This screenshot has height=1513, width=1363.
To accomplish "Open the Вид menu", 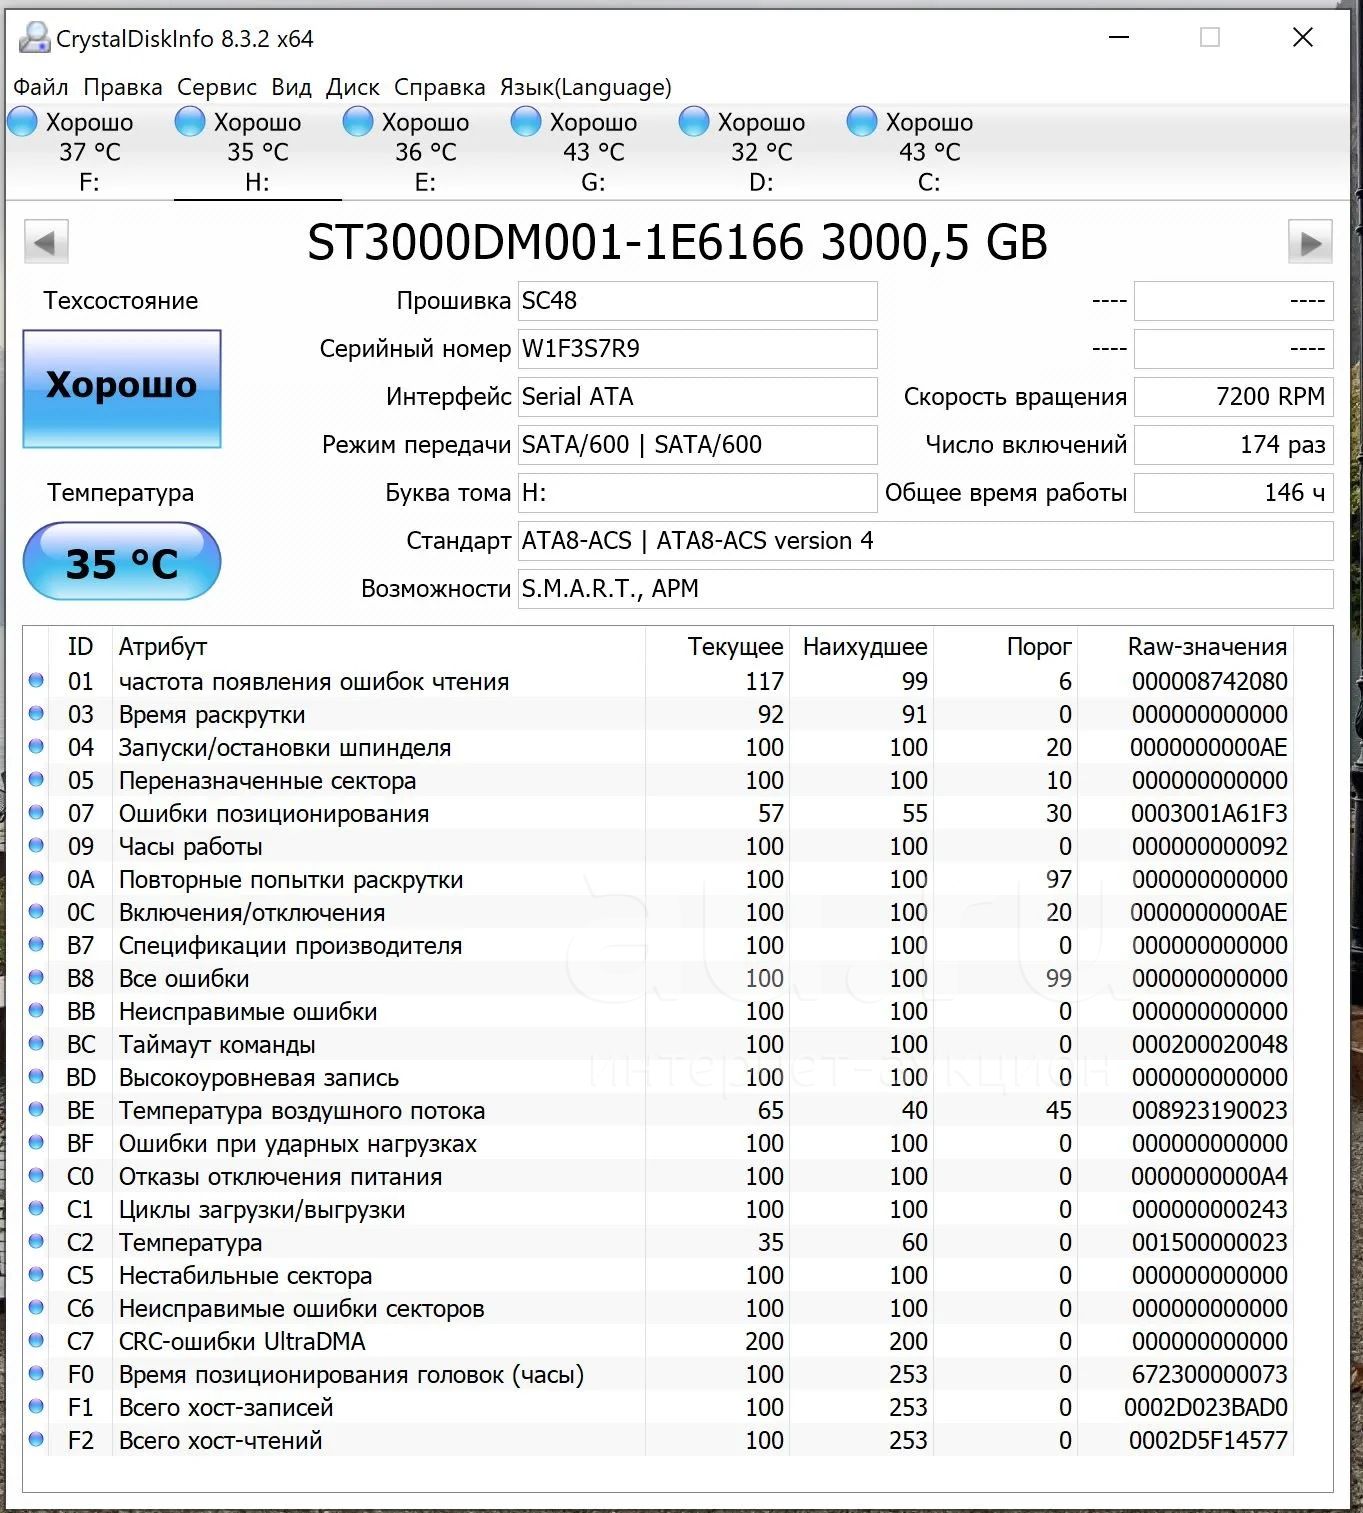I will [x=292, y=87].
